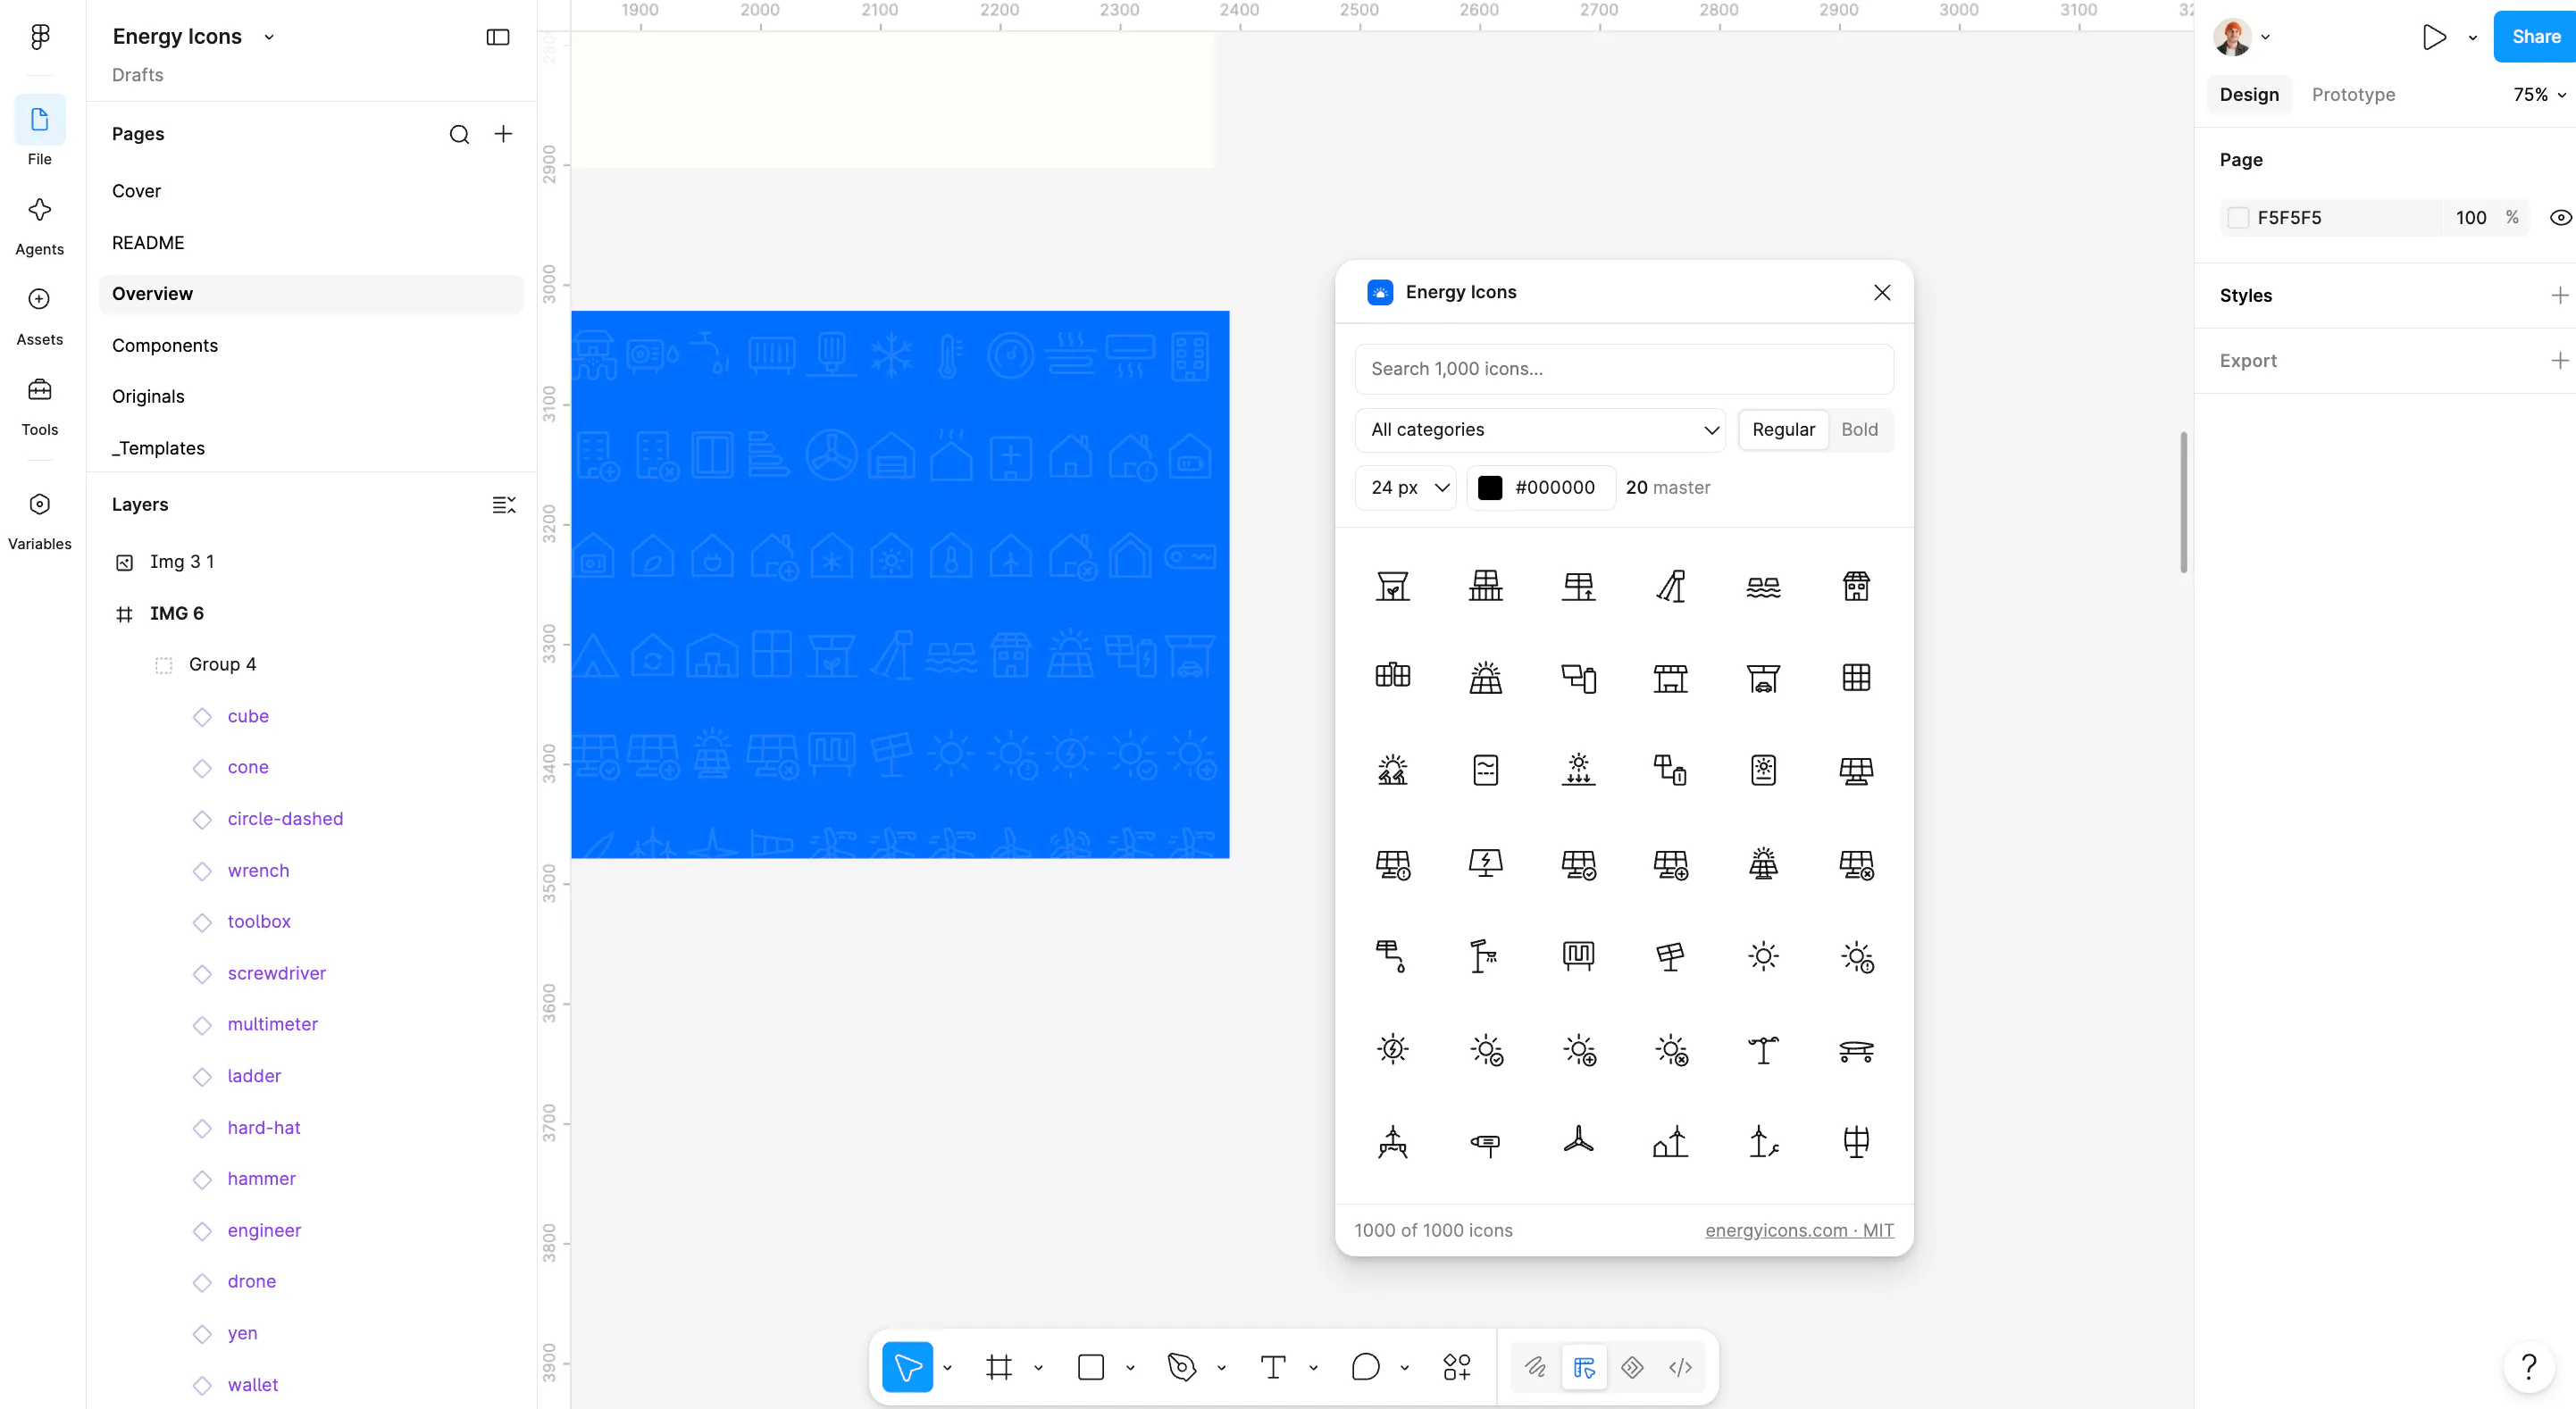
Task: Click the search pages magnifier icon
Action: coord(459,134)
